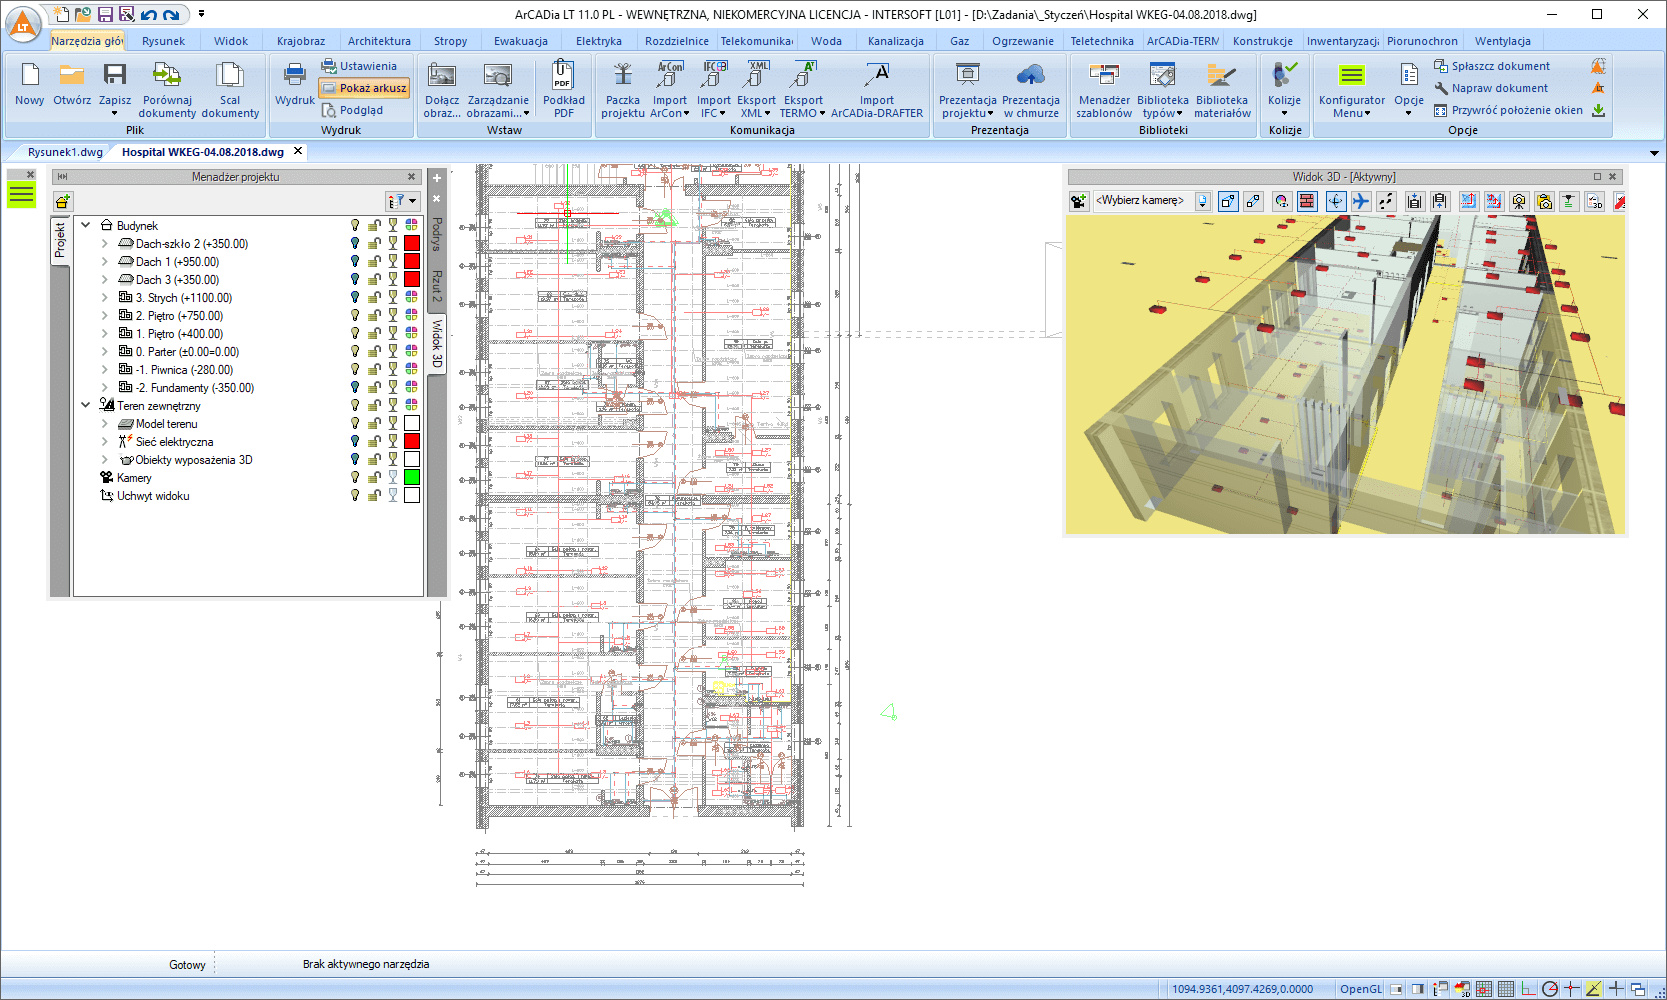Collapse the Teren zewnętrzny node

[86, 405]
